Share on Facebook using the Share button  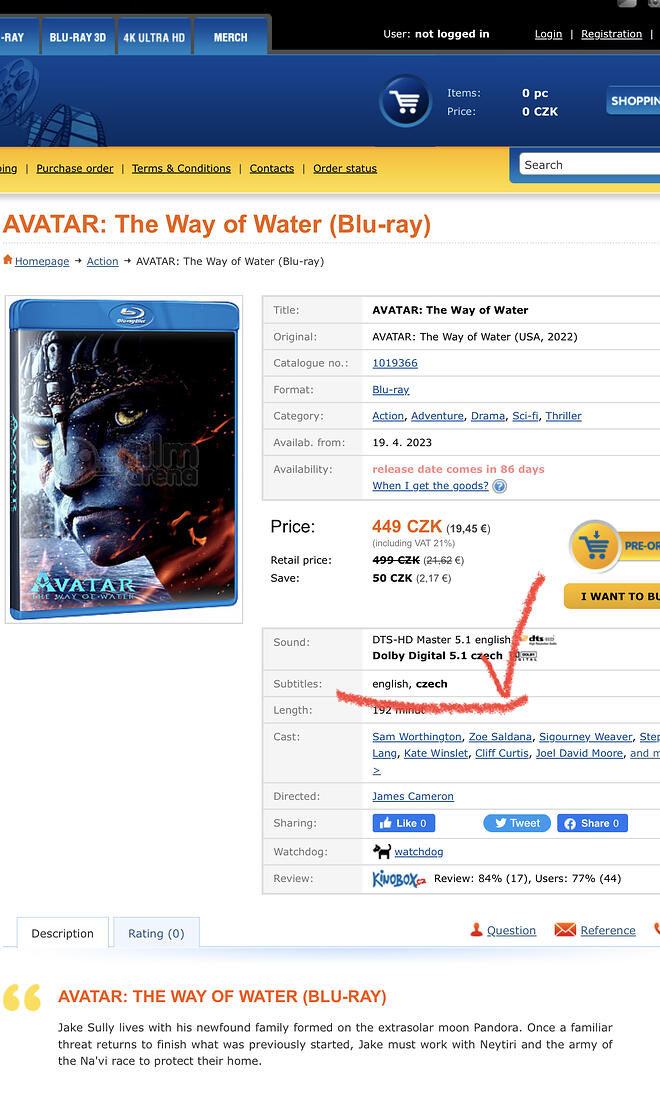[x=592, y=823]
